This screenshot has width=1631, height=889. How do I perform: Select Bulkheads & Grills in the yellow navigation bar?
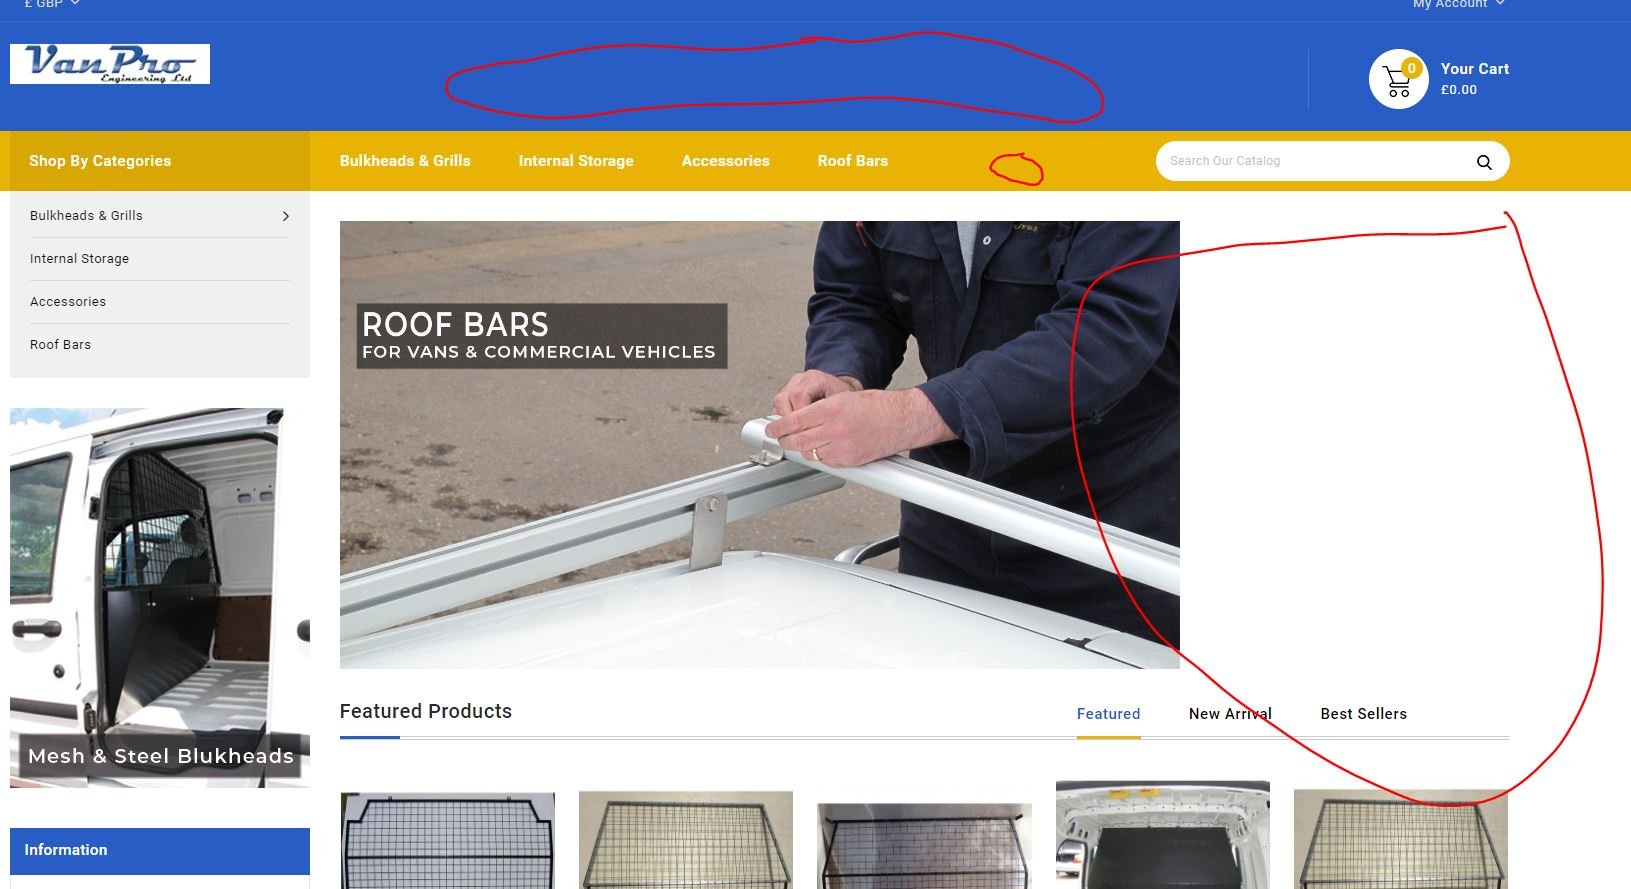point(405,161)
